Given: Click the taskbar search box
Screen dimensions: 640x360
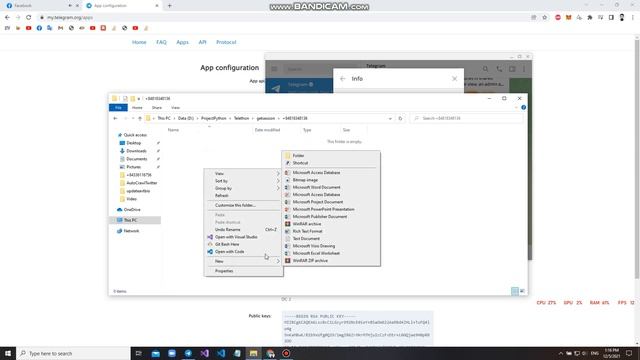Looking at the screenshot, I should (73, 353).
